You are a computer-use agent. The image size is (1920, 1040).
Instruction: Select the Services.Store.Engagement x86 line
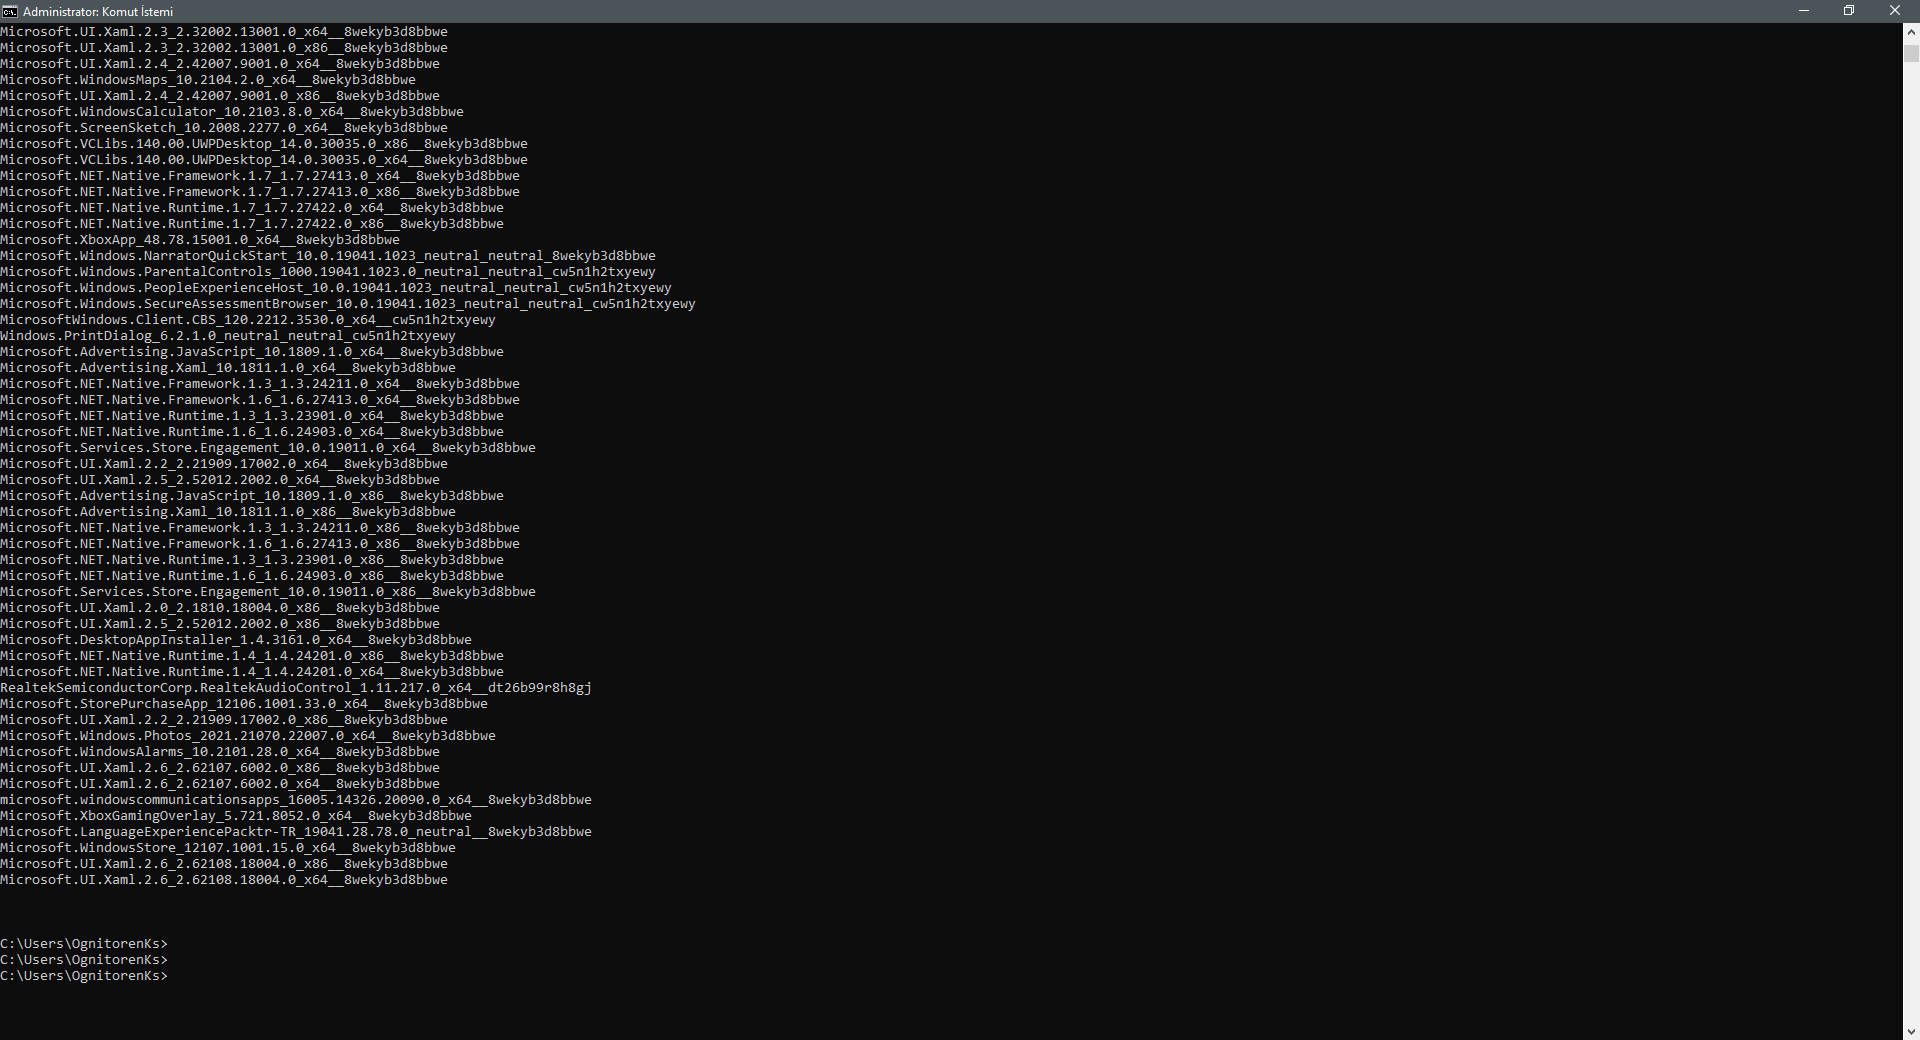268,592
